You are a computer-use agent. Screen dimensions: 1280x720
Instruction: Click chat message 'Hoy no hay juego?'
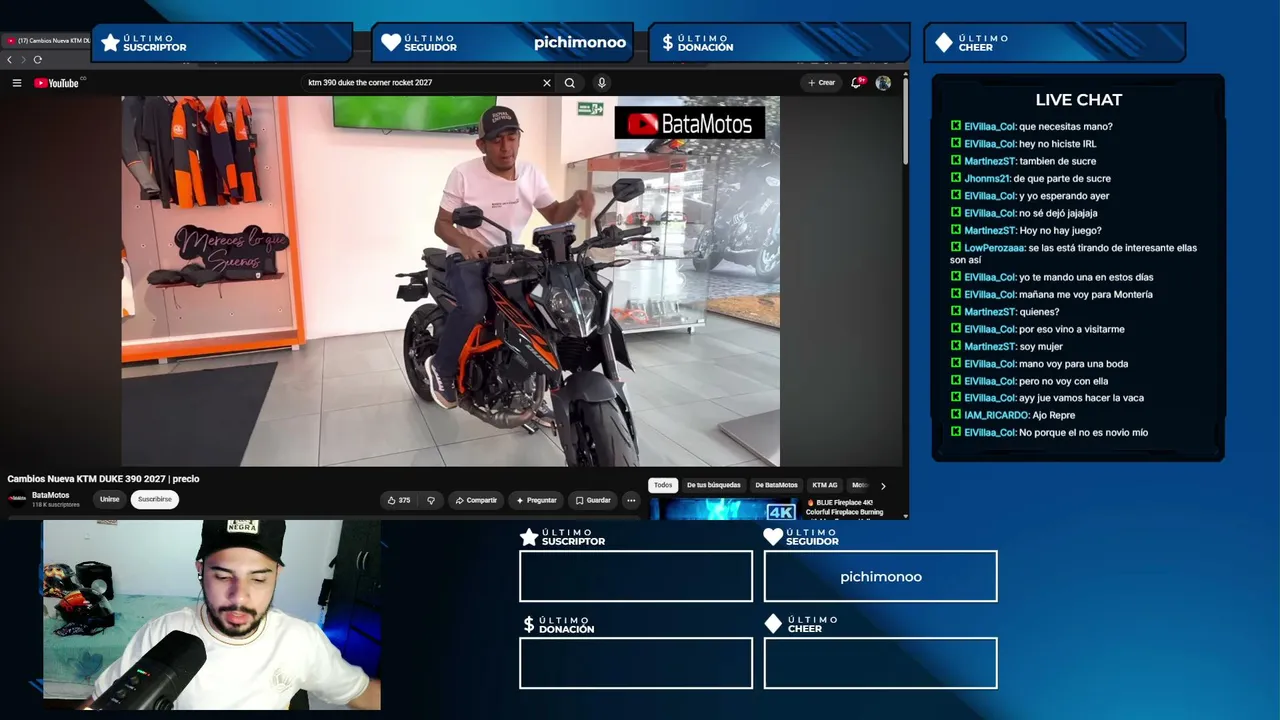1060,231
